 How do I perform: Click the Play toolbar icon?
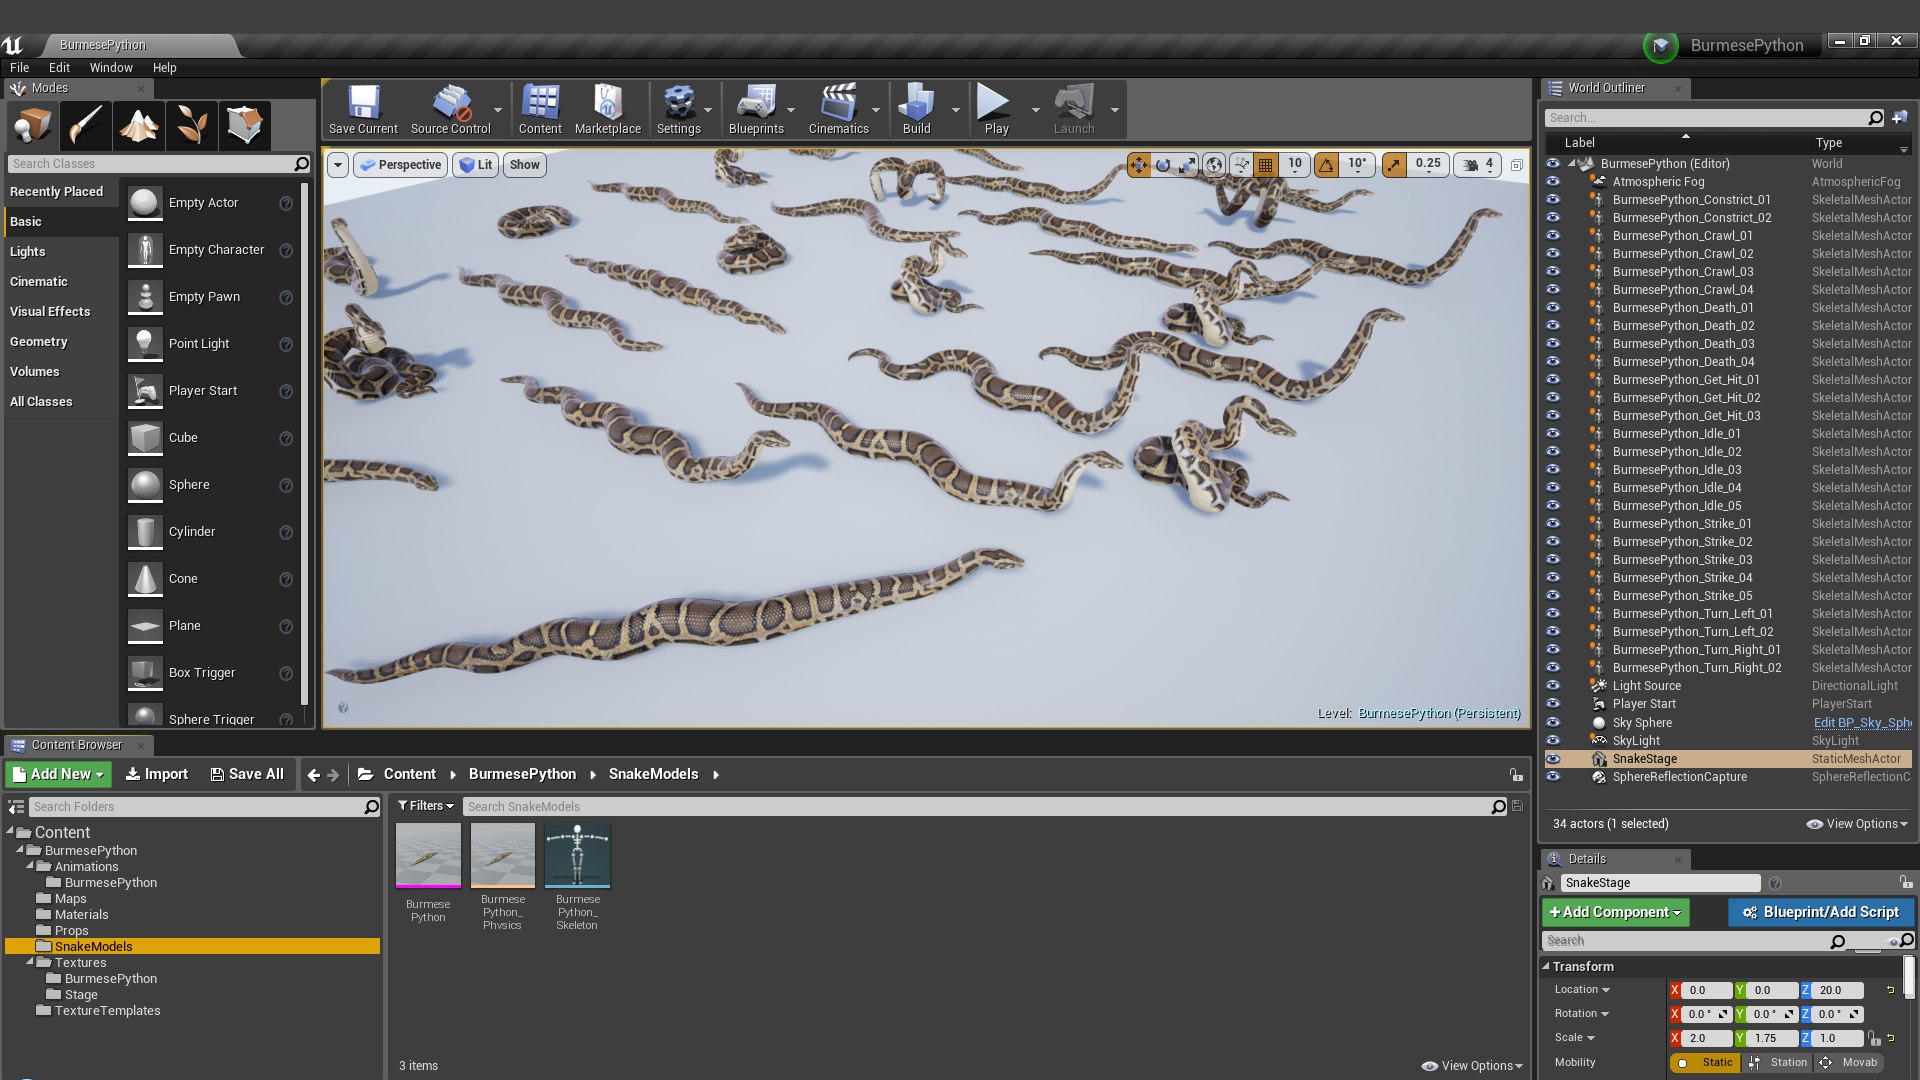click(x=996, y=109)
